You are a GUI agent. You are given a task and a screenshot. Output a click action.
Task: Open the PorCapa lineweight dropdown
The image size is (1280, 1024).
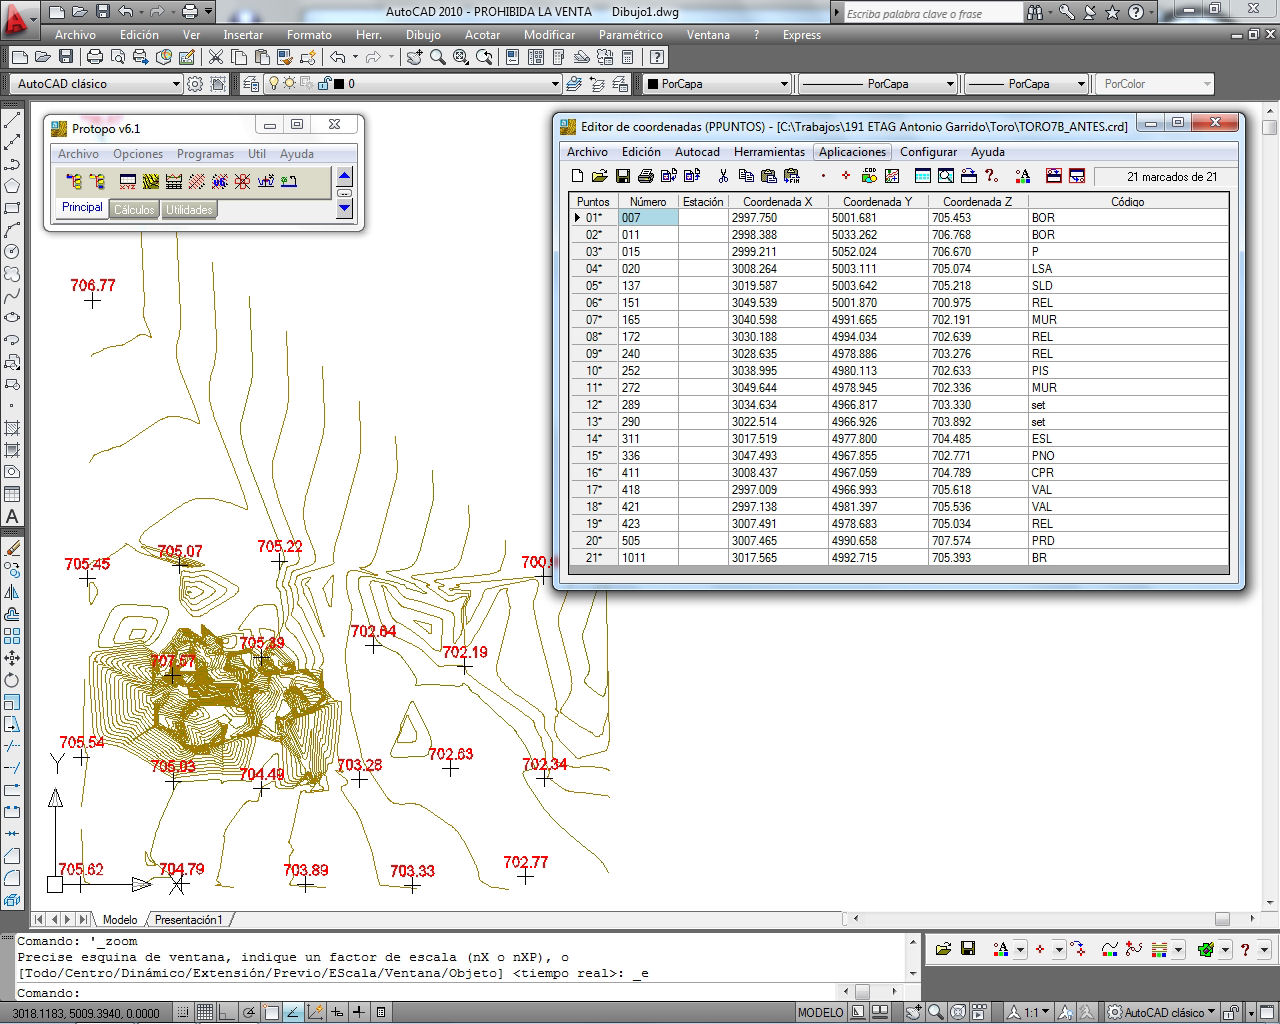pos(1080,84)
